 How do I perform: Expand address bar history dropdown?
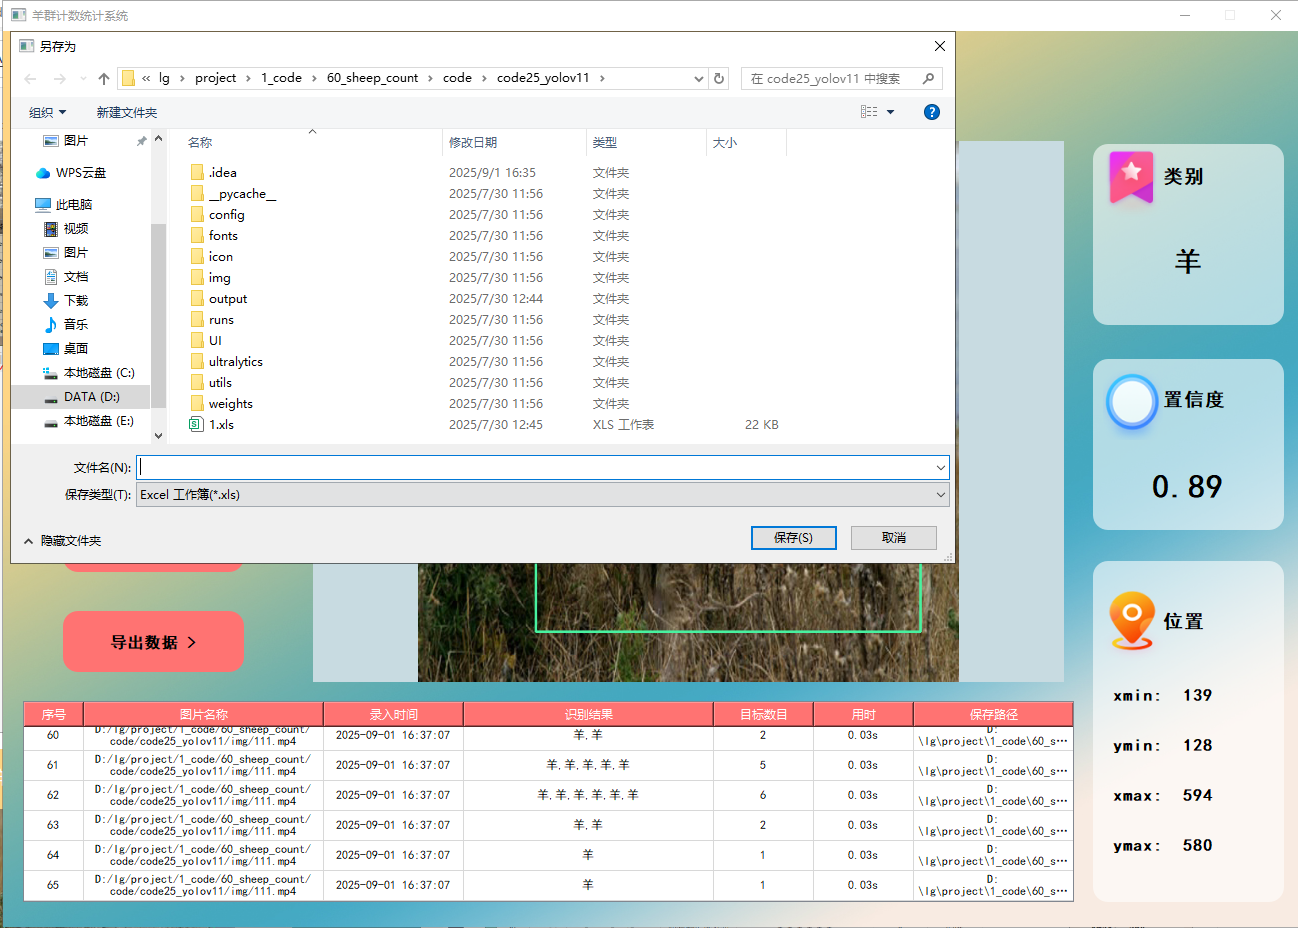pyautogui.click(x=698, y=78)
